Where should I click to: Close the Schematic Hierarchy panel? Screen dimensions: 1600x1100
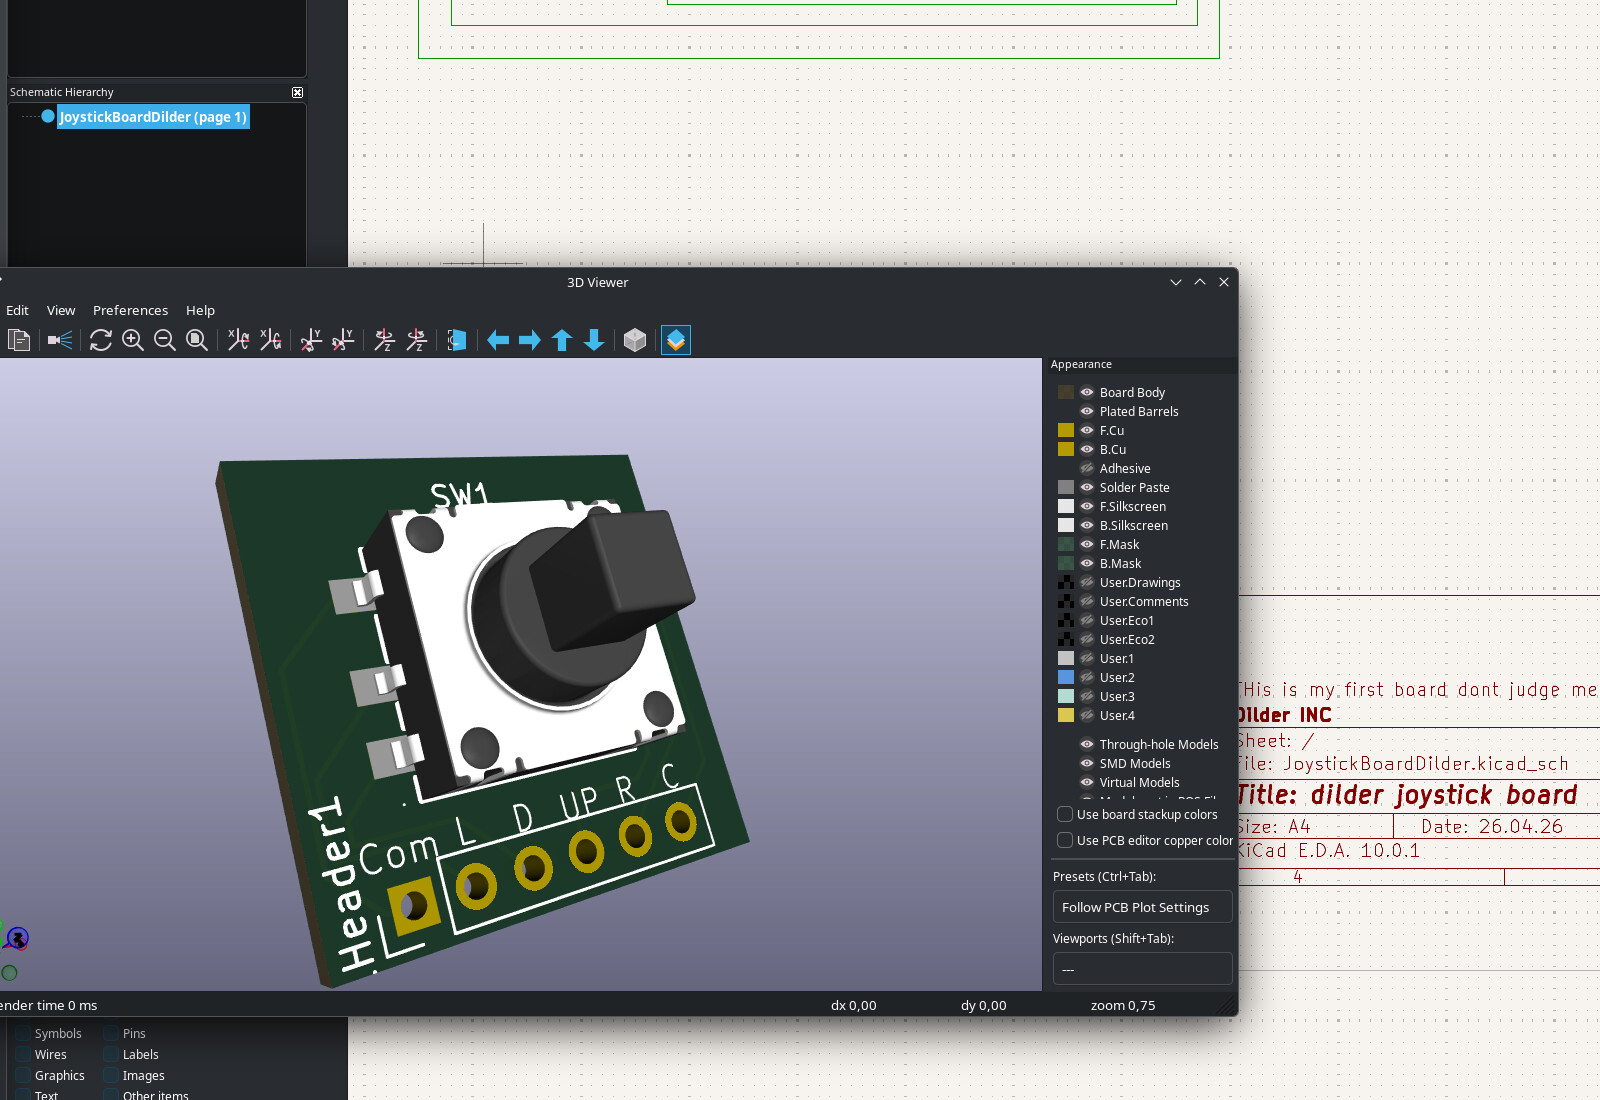297,92
